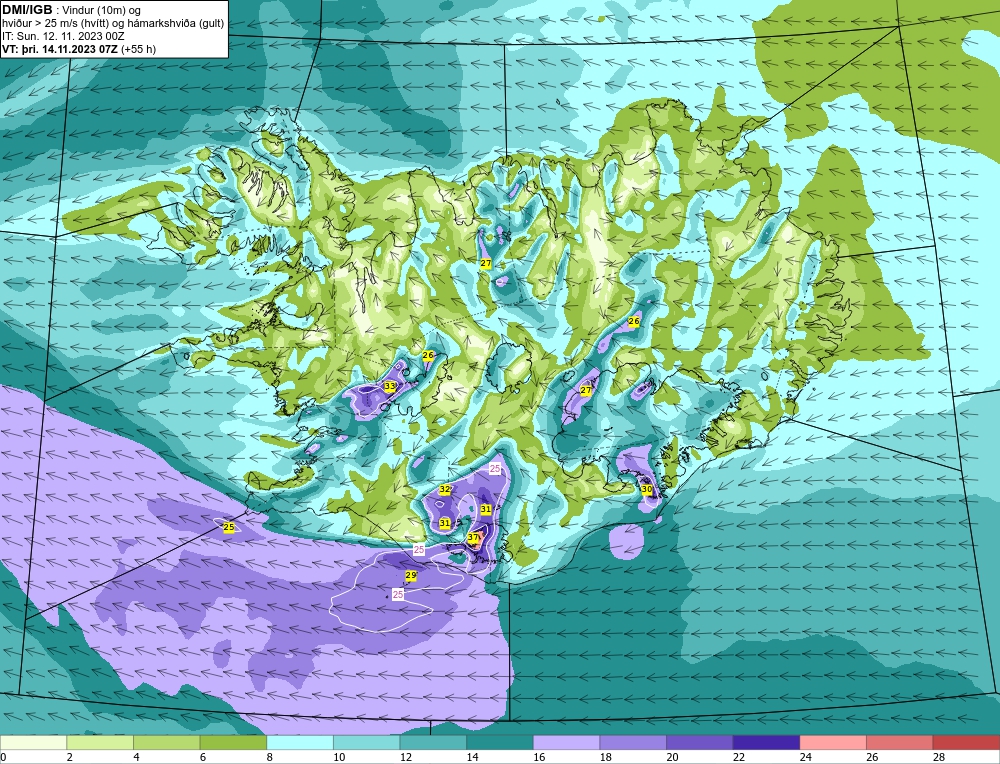The width and height of the screenshot is (1000, 764).
Task: Click legend scale number '18'
Action: pyautogui.click(x=605, y=757)
